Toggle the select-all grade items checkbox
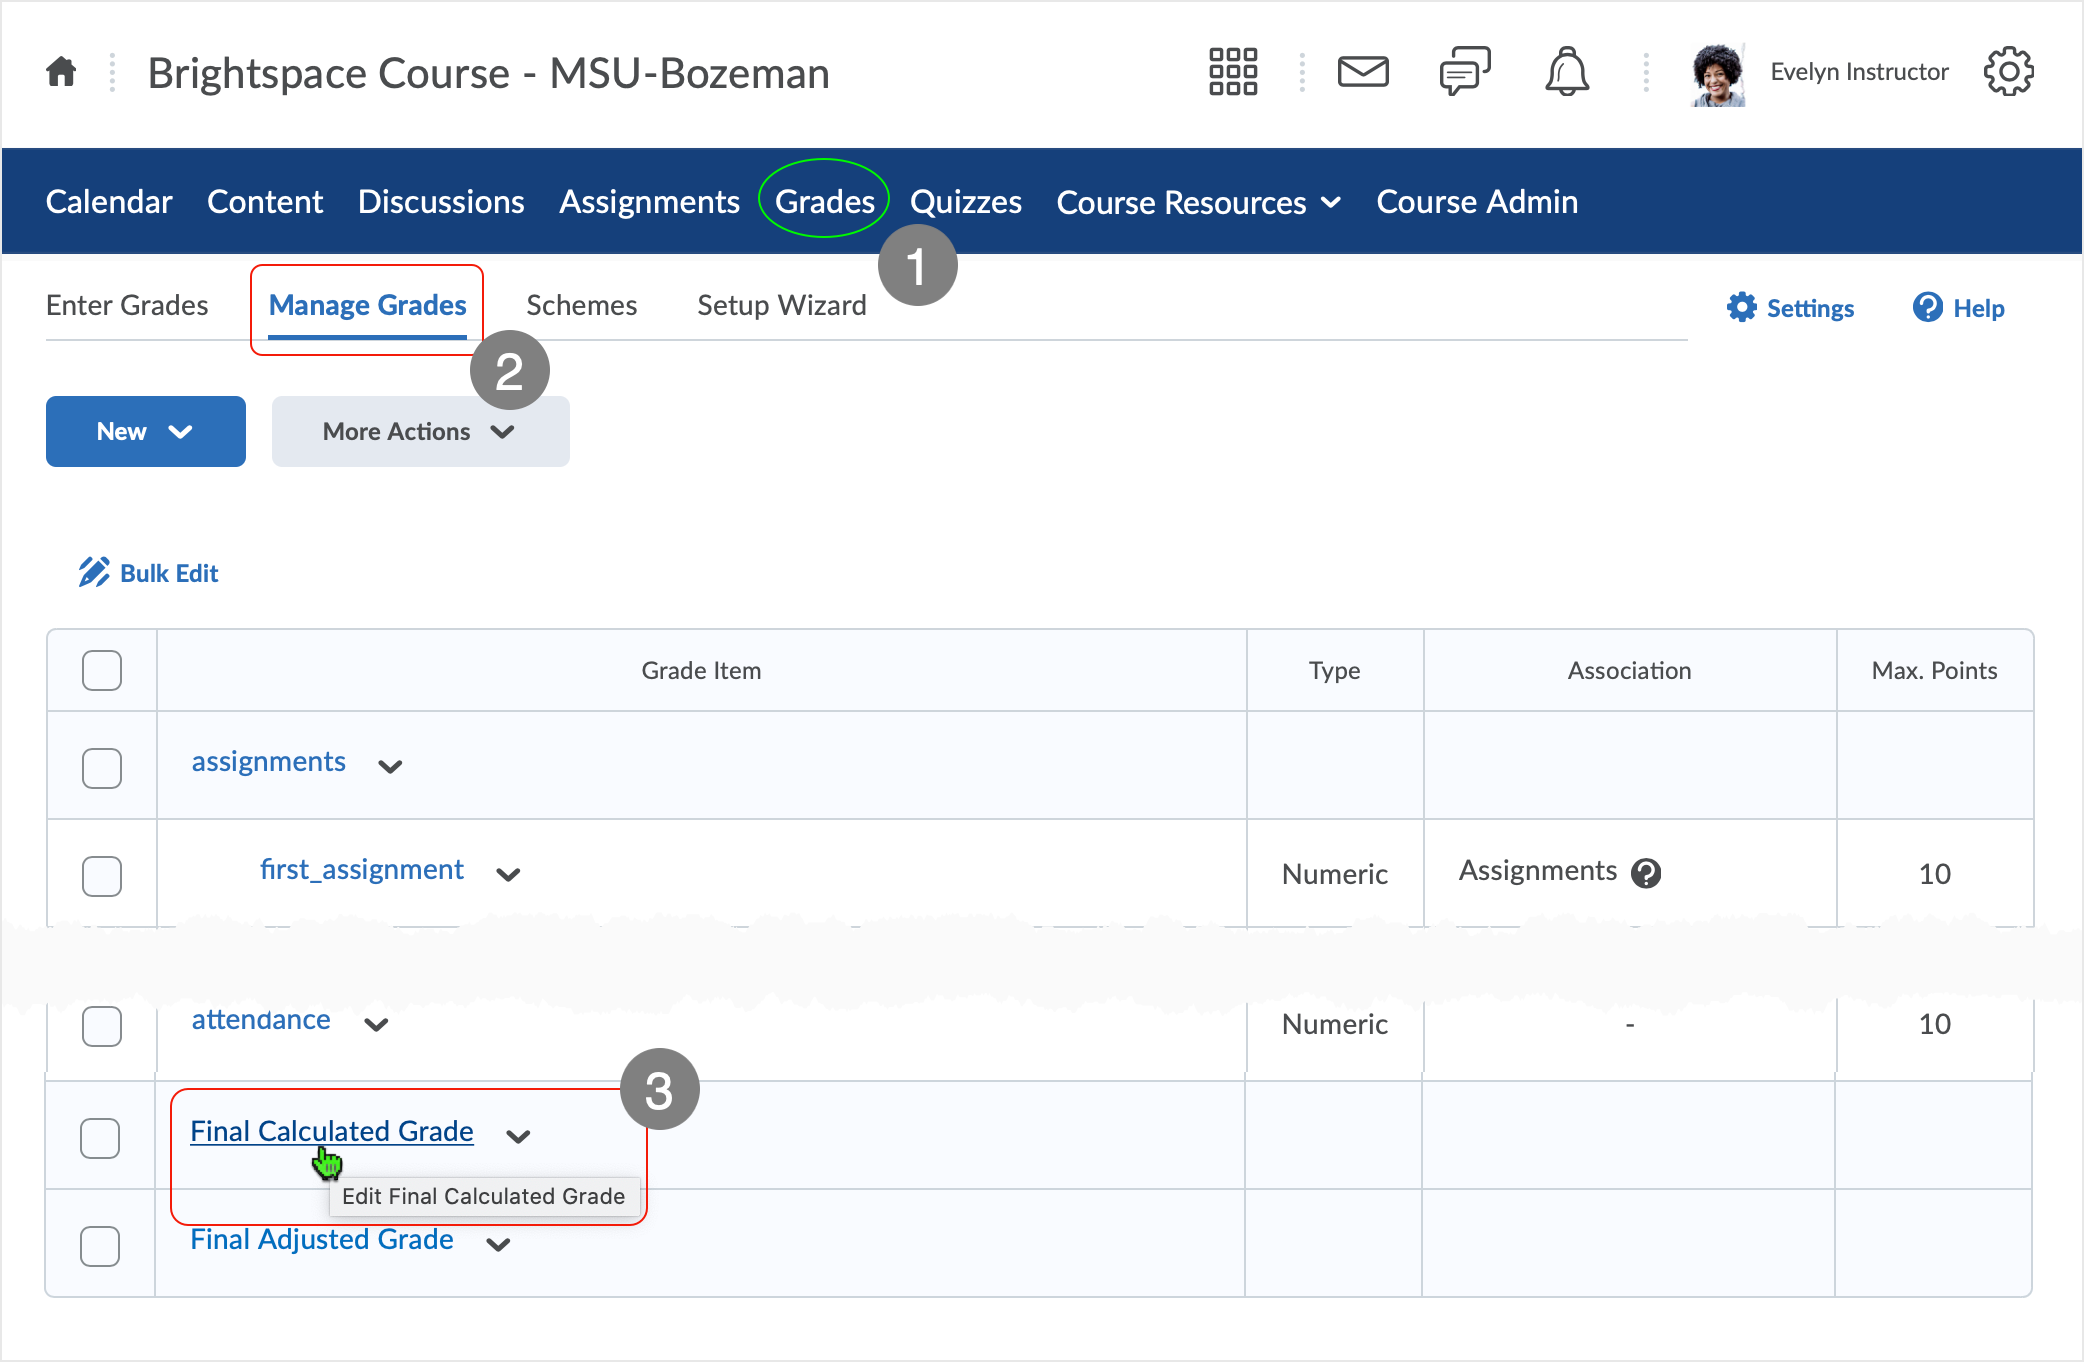Image resolution: width=2084 pixels, height=1362 pixels. point(102,670)
